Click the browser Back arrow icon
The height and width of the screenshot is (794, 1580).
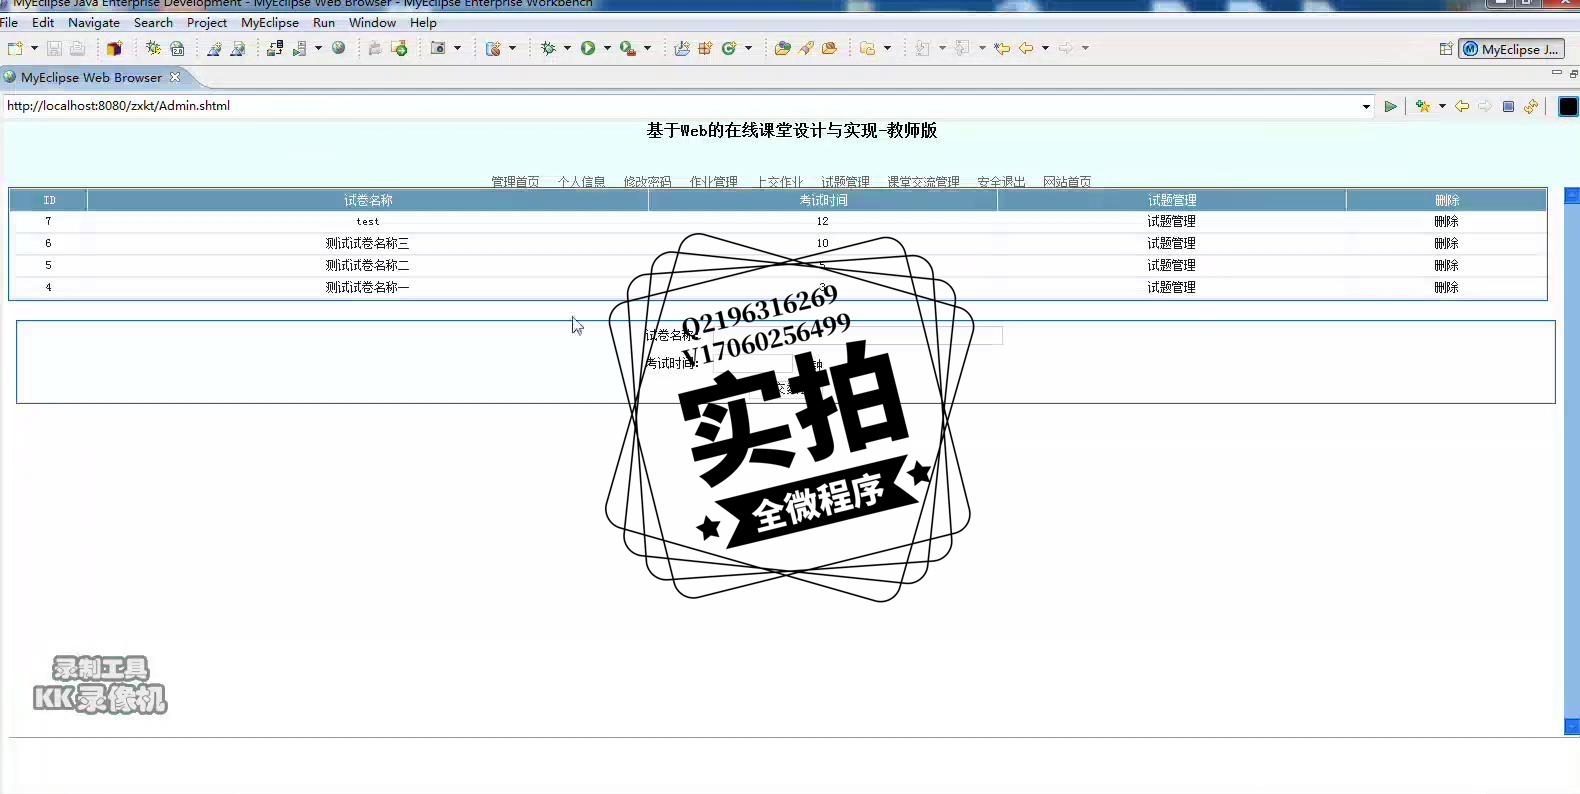pos(1462,106)
